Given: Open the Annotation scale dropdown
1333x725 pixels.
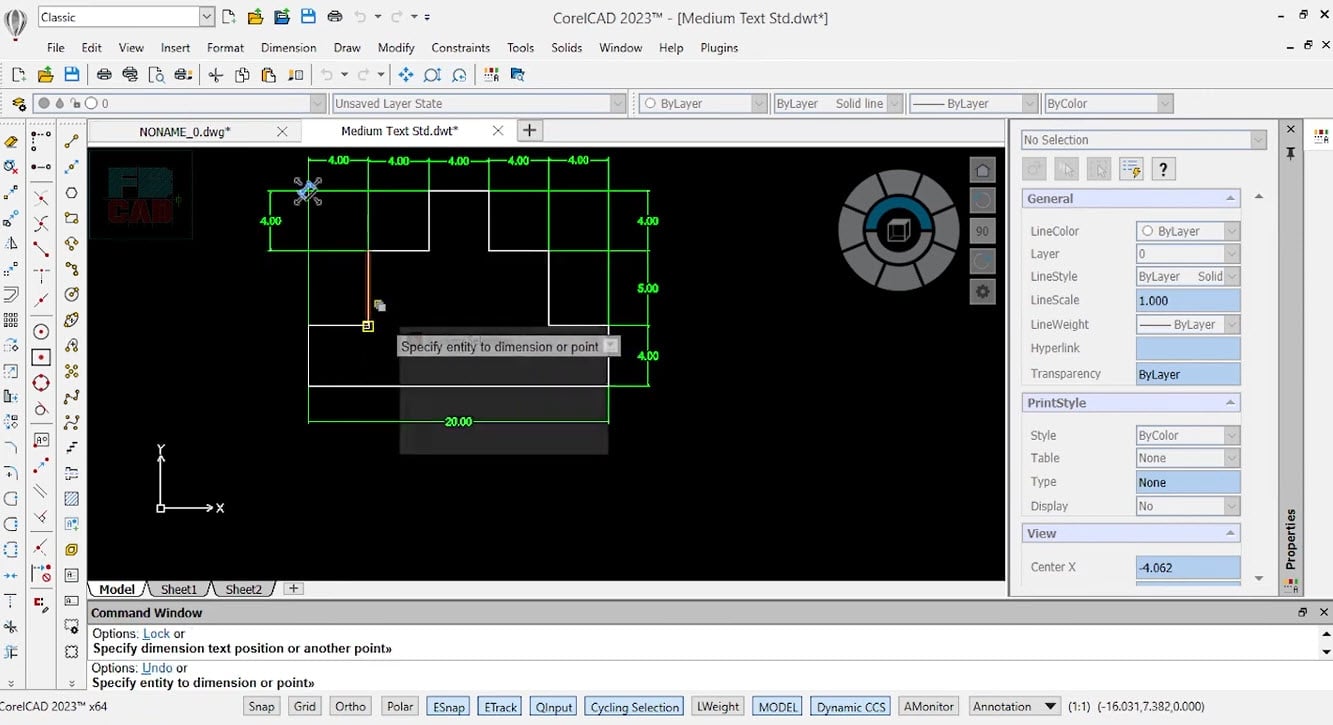Looking at the screenshot, I should pos(1050,706).
